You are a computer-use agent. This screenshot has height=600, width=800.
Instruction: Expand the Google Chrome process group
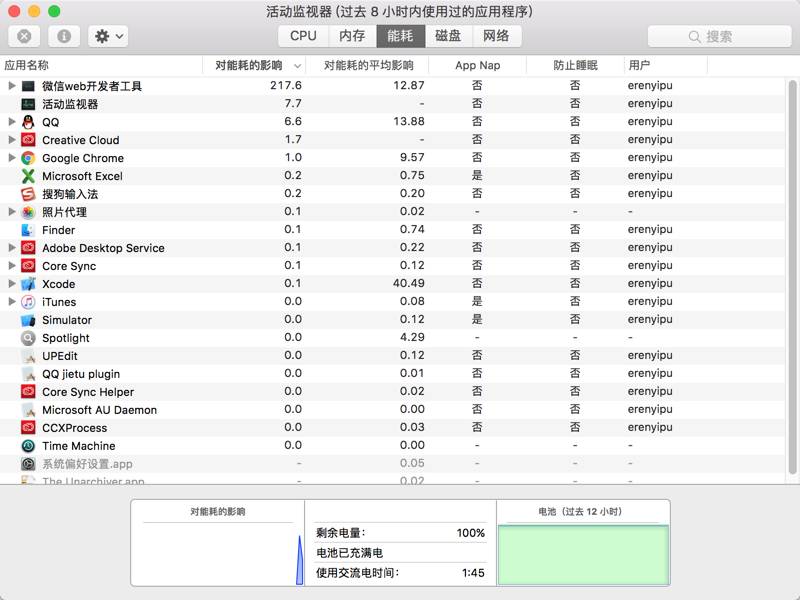coord(12,158)
